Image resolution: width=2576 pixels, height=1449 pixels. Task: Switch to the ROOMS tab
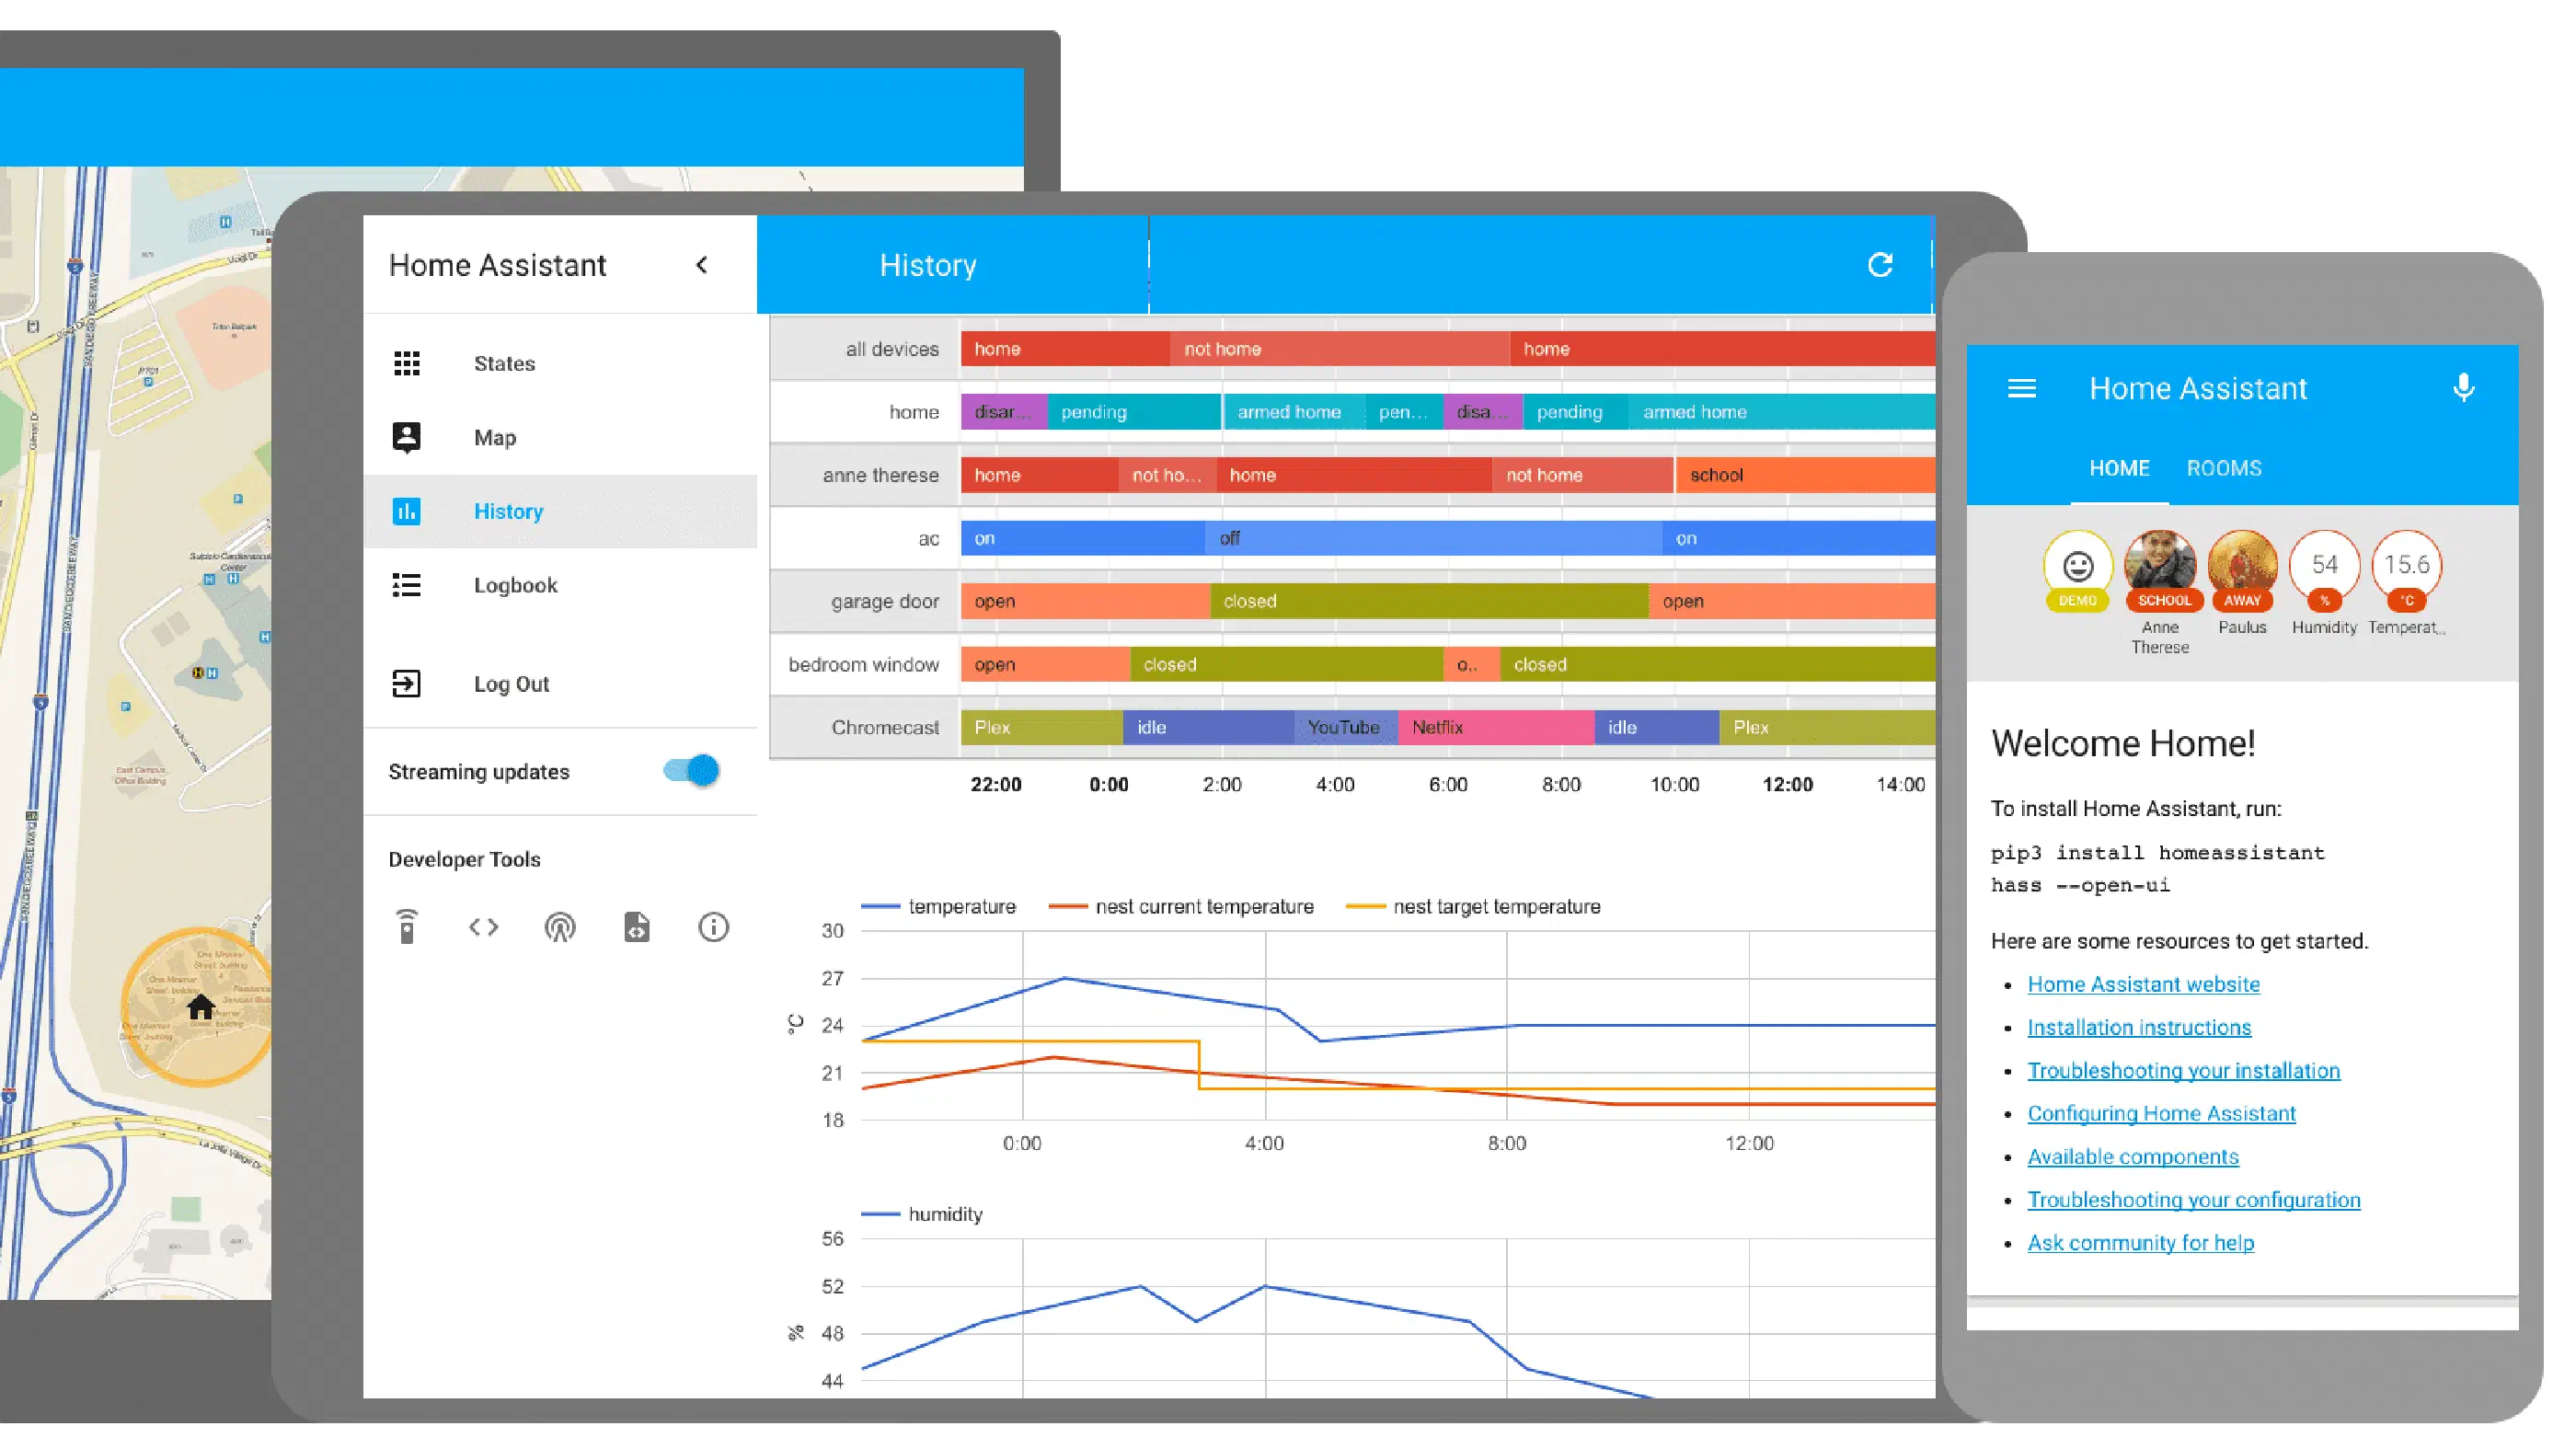point(2223,468)
